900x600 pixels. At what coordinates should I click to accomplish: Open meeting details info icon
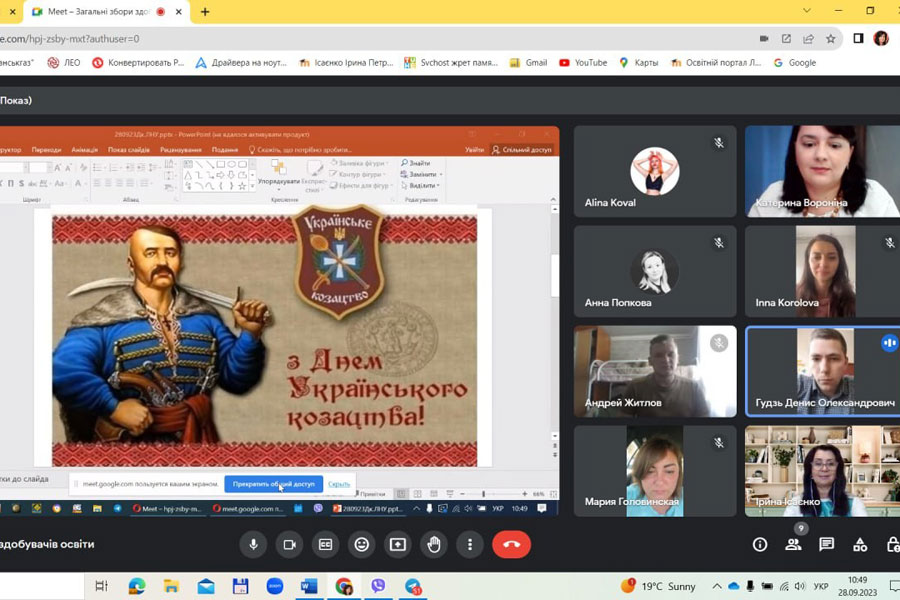[x=760, y=544]
